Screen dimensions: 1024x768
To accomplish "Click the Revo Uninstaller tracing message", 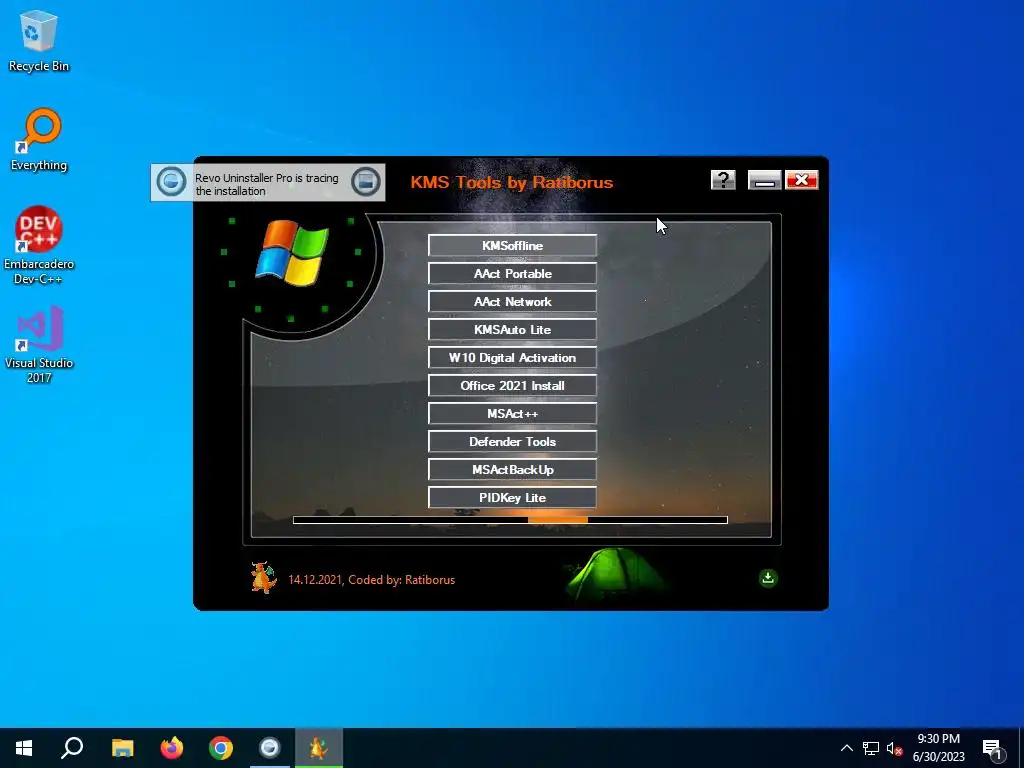I will pos(266,184).
